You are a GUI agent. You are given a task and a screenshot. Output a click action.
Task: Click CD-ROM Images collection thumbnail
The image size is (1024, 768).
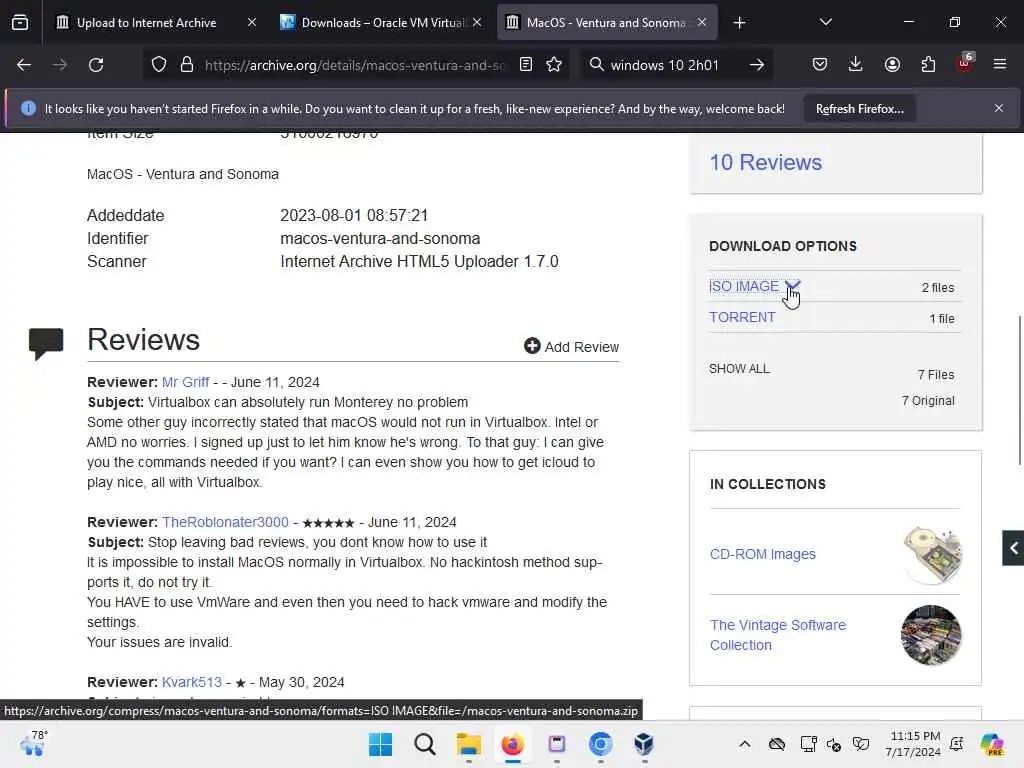(932, 554)
